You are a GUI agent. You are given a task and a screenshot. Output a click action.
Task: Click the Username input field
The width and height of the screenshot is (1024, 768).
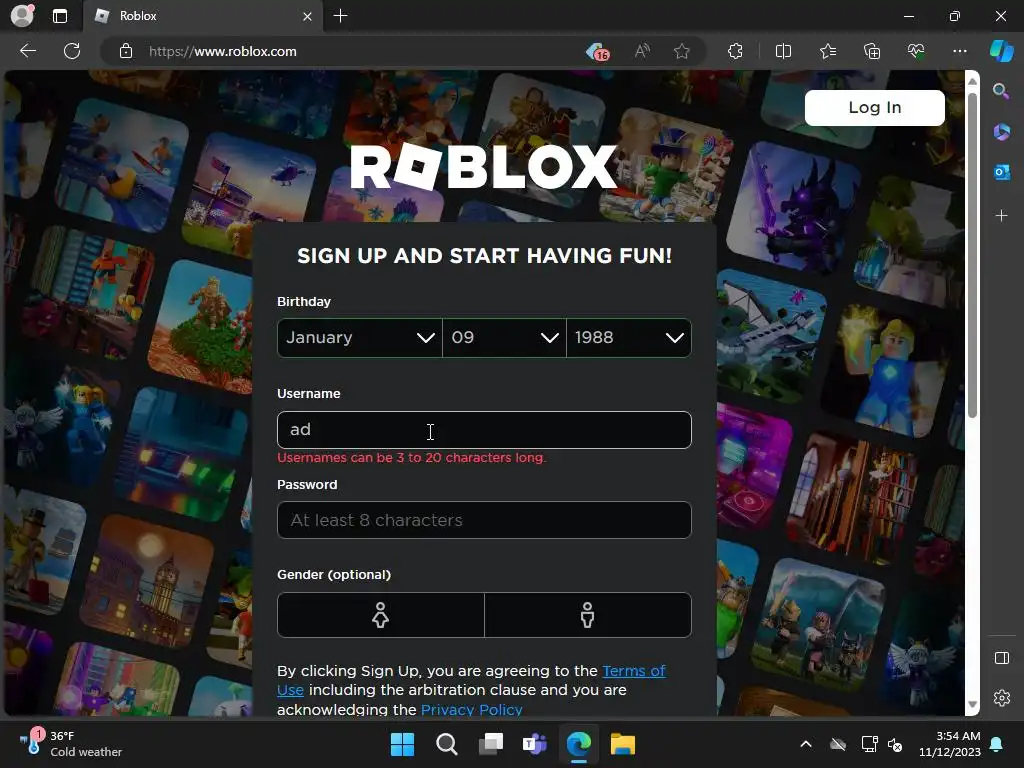484,430
